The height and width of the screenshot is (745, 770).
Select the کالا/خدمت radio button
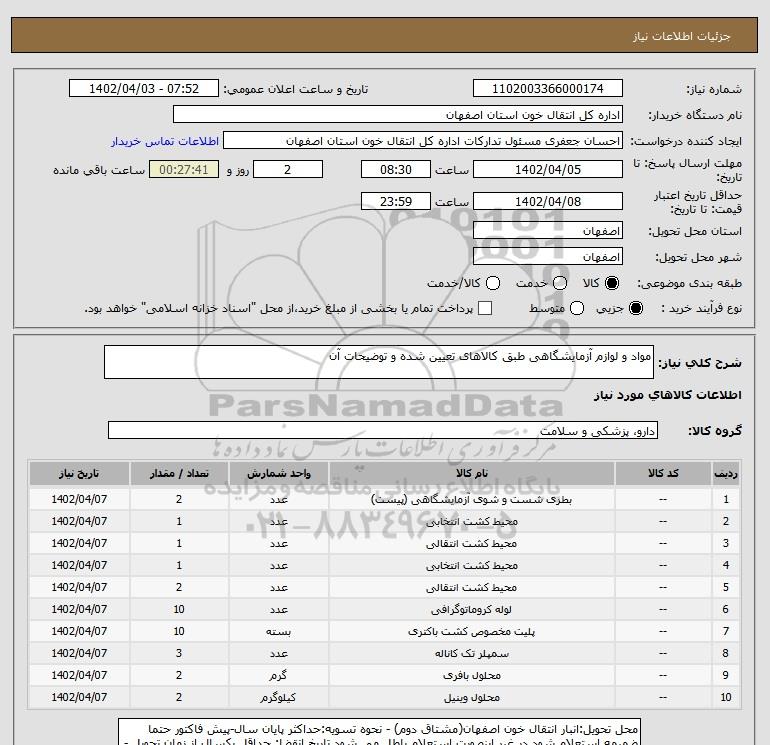(493, 283)
